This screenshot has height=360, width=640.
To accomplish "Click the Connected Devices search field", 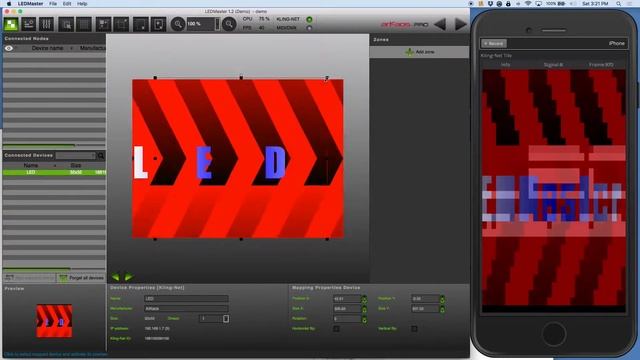I will (x=76, y=156).
